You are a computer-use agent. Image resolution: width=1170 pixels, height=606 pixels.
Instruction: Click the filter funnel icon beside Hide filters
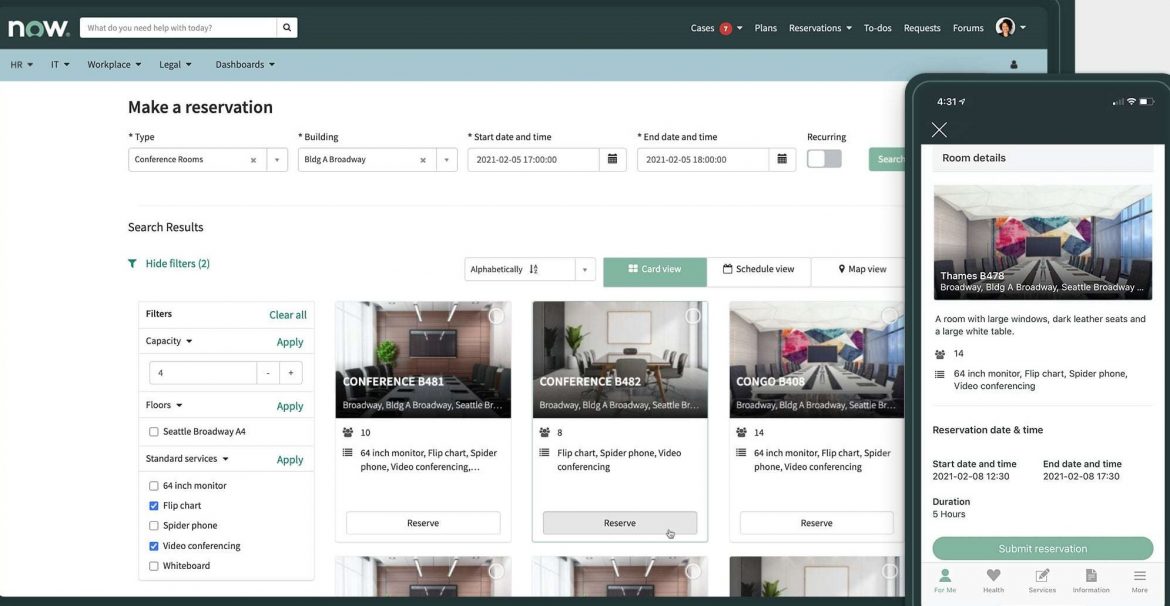pyautogui.click(x=132, y=264)
